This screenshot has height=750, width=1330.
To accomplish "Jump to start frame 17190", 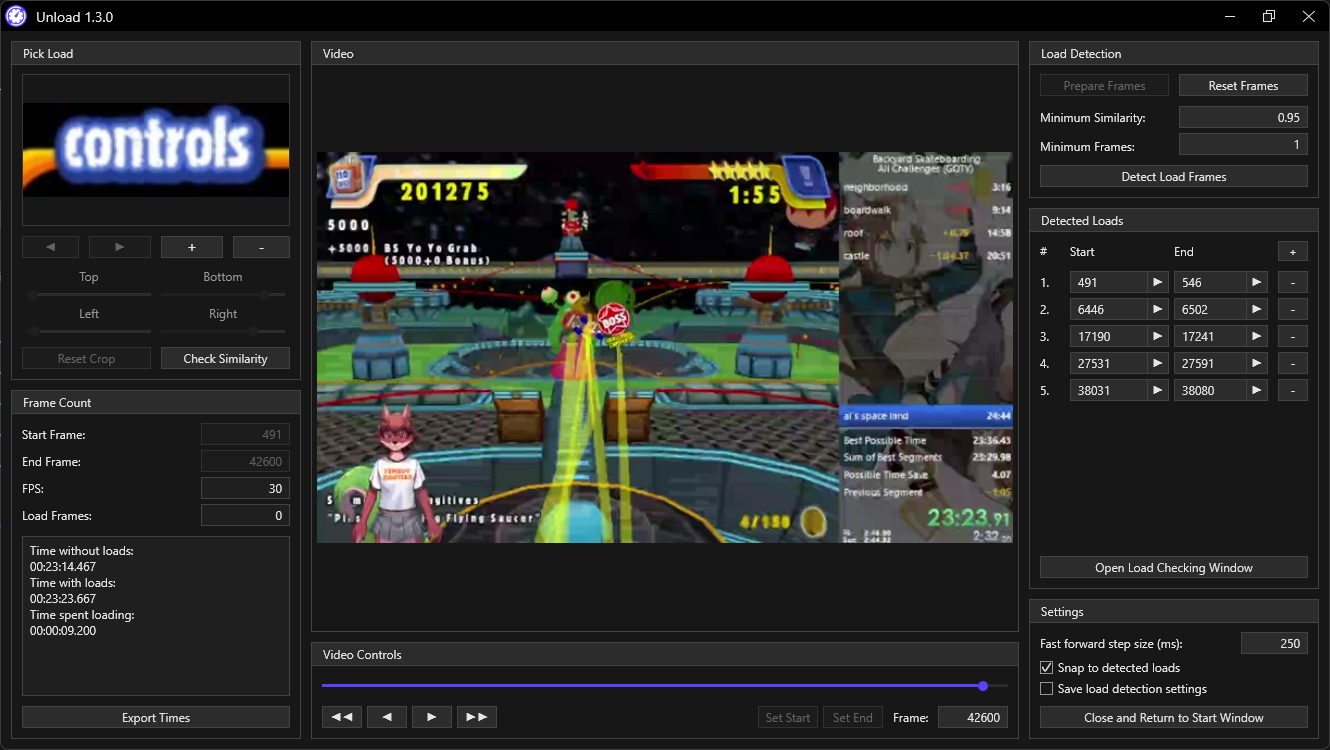I will (x=1158, y=337).
